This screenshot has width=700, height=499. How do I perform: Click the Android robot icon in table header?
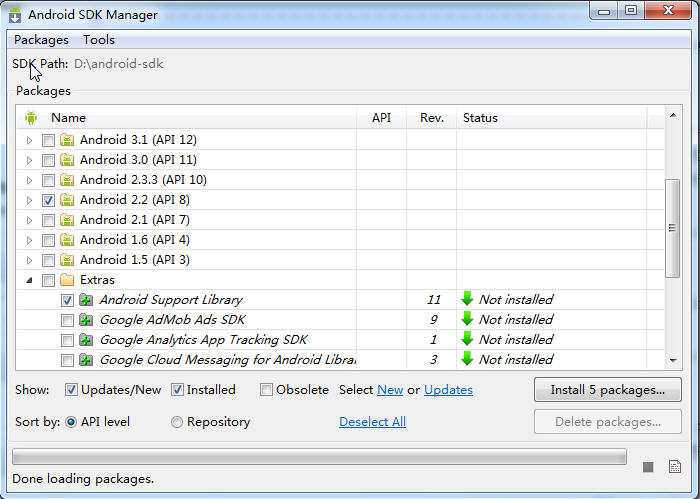tap(31, 118)
